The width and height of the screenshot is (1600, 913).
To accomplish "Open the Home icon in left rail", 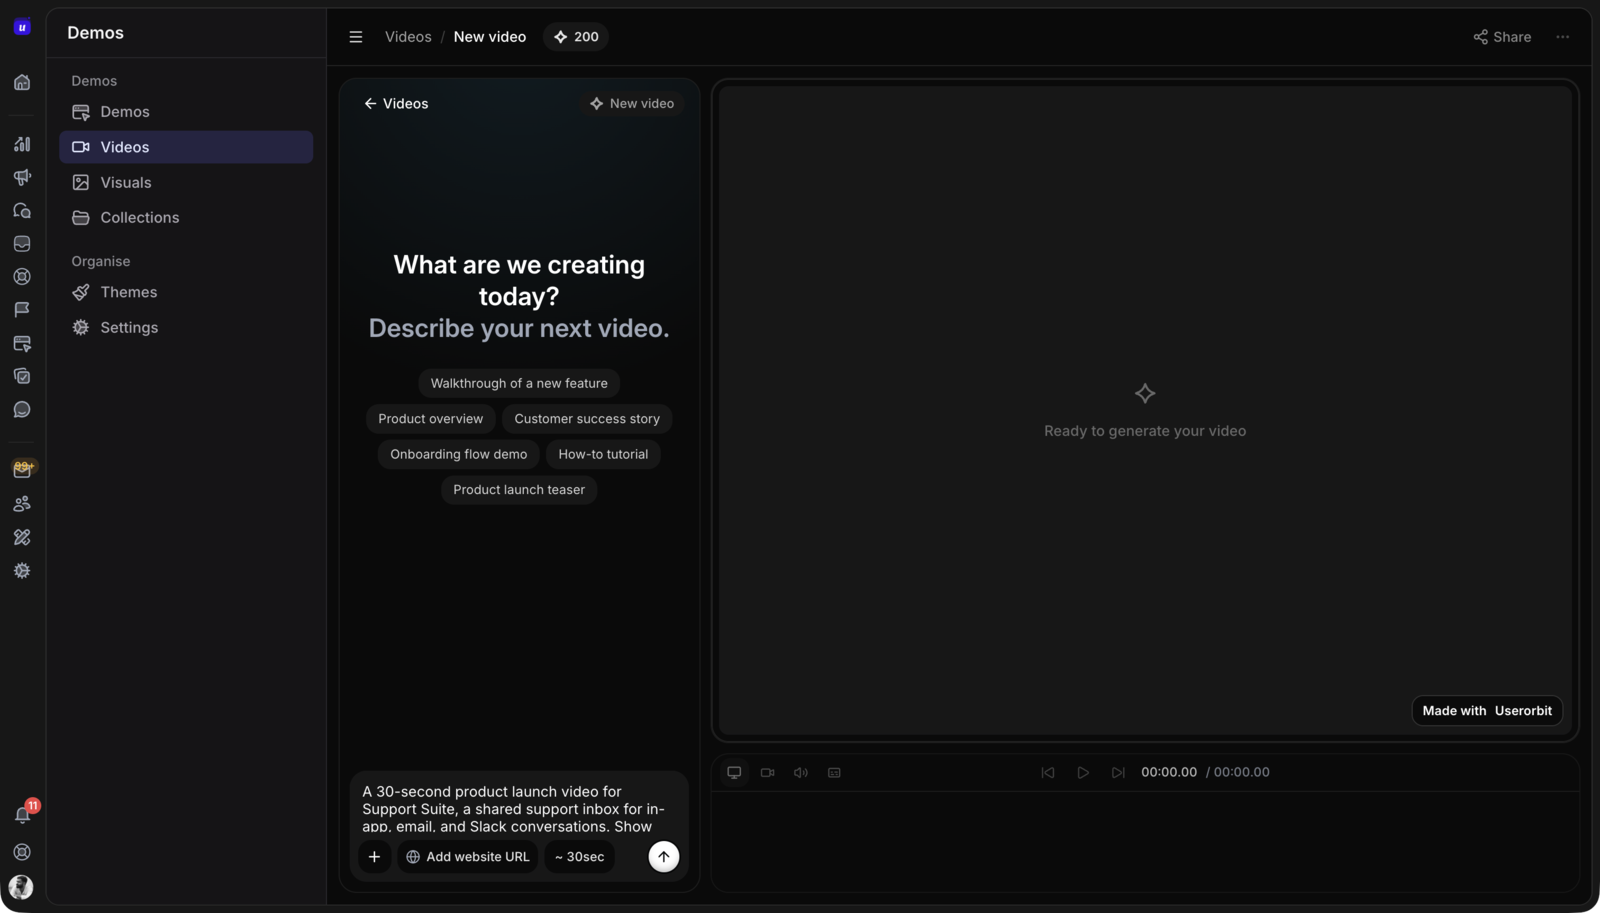I will tap(22, 82).
